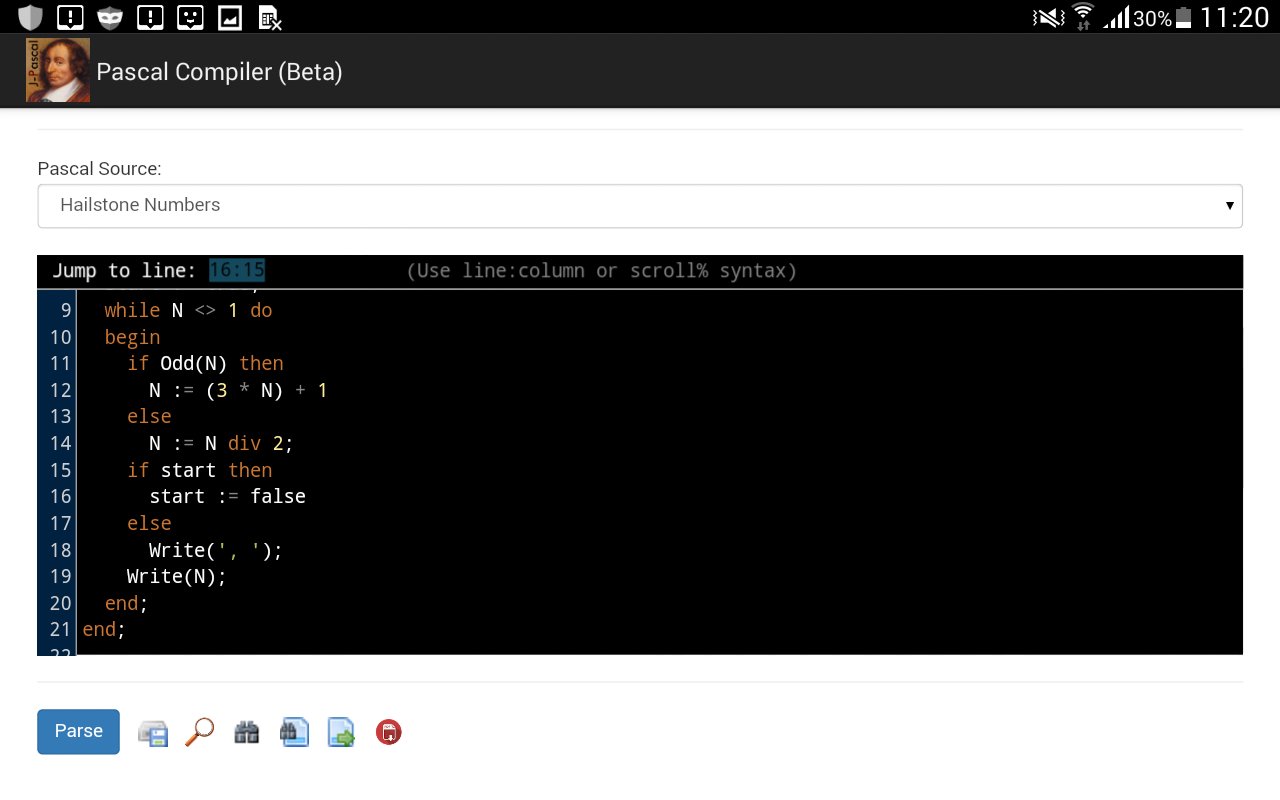Click line number 14 in the gutter
Screen dimensions: 1280x800
[x=60, y=443]
